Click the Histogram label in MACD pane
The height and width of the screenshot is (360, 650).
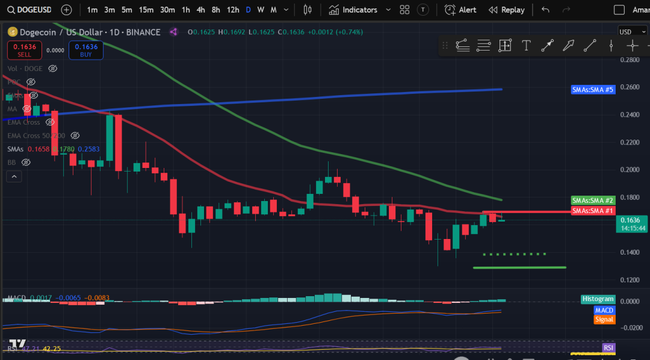598,299
